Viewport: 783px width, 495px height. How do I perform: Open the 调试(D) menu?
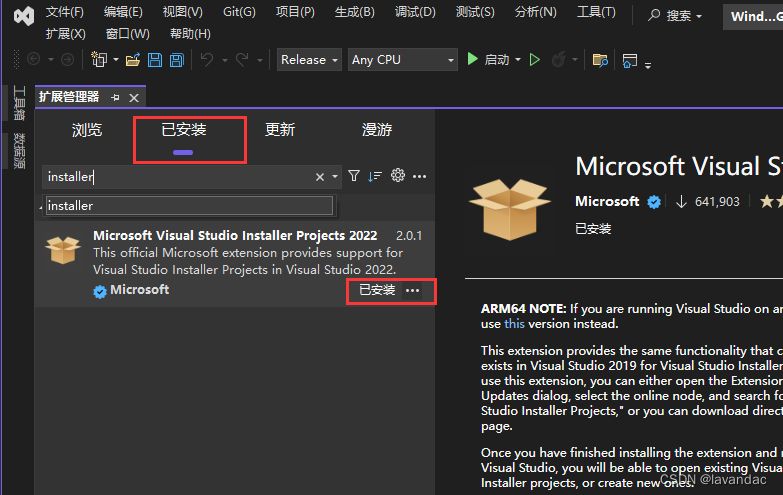[x=415, y=12]
